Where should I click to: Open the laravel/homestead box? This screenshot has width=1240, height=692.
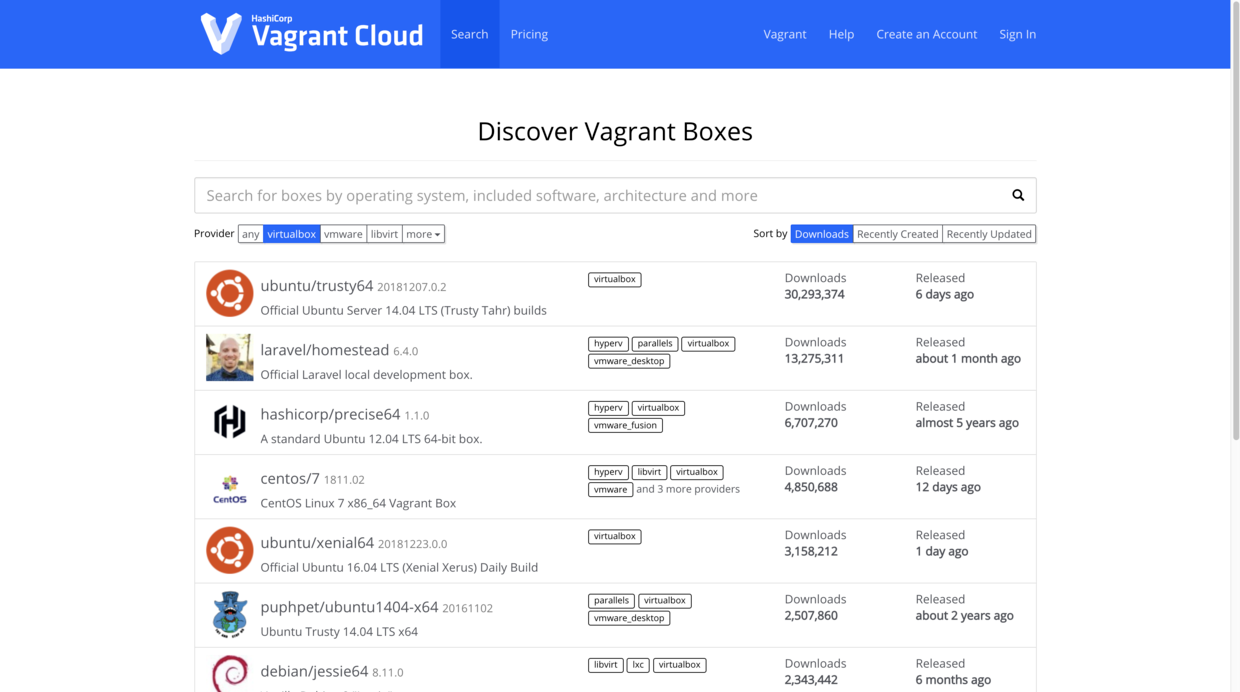click(615, 358)
